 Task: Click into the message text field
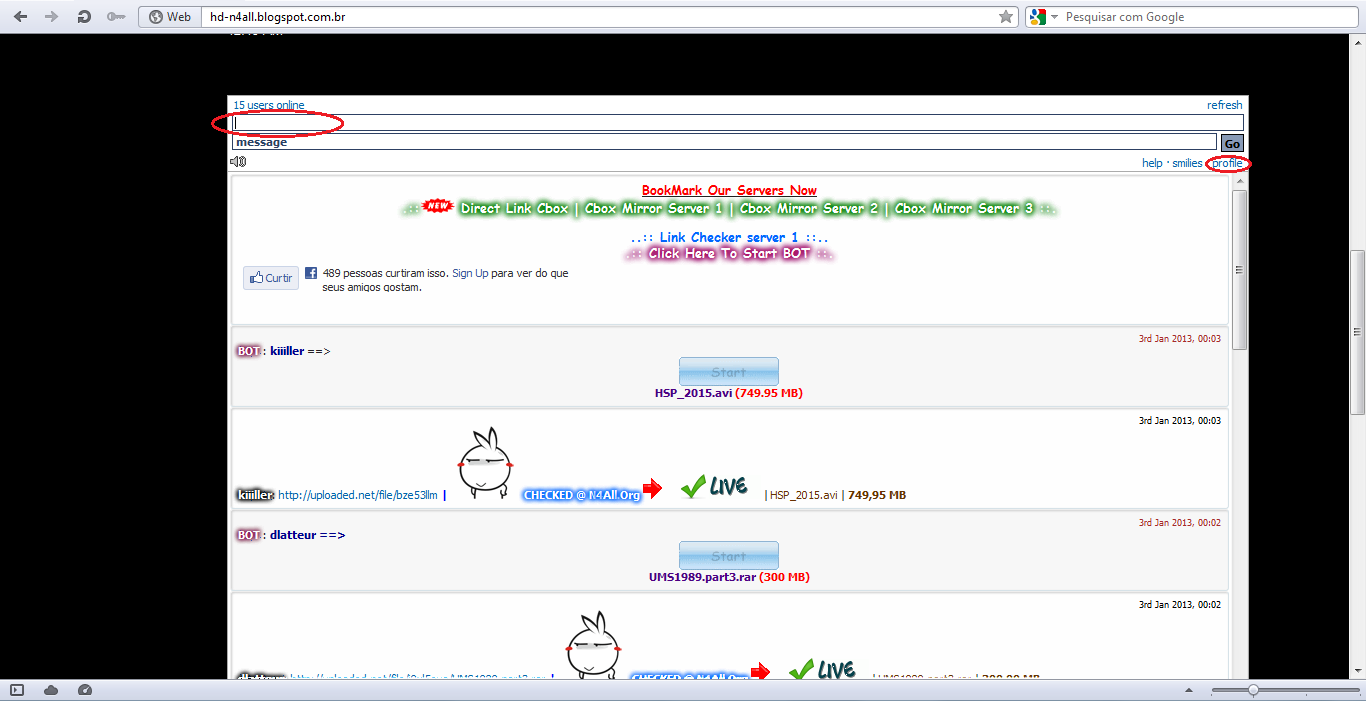point(724,142)
